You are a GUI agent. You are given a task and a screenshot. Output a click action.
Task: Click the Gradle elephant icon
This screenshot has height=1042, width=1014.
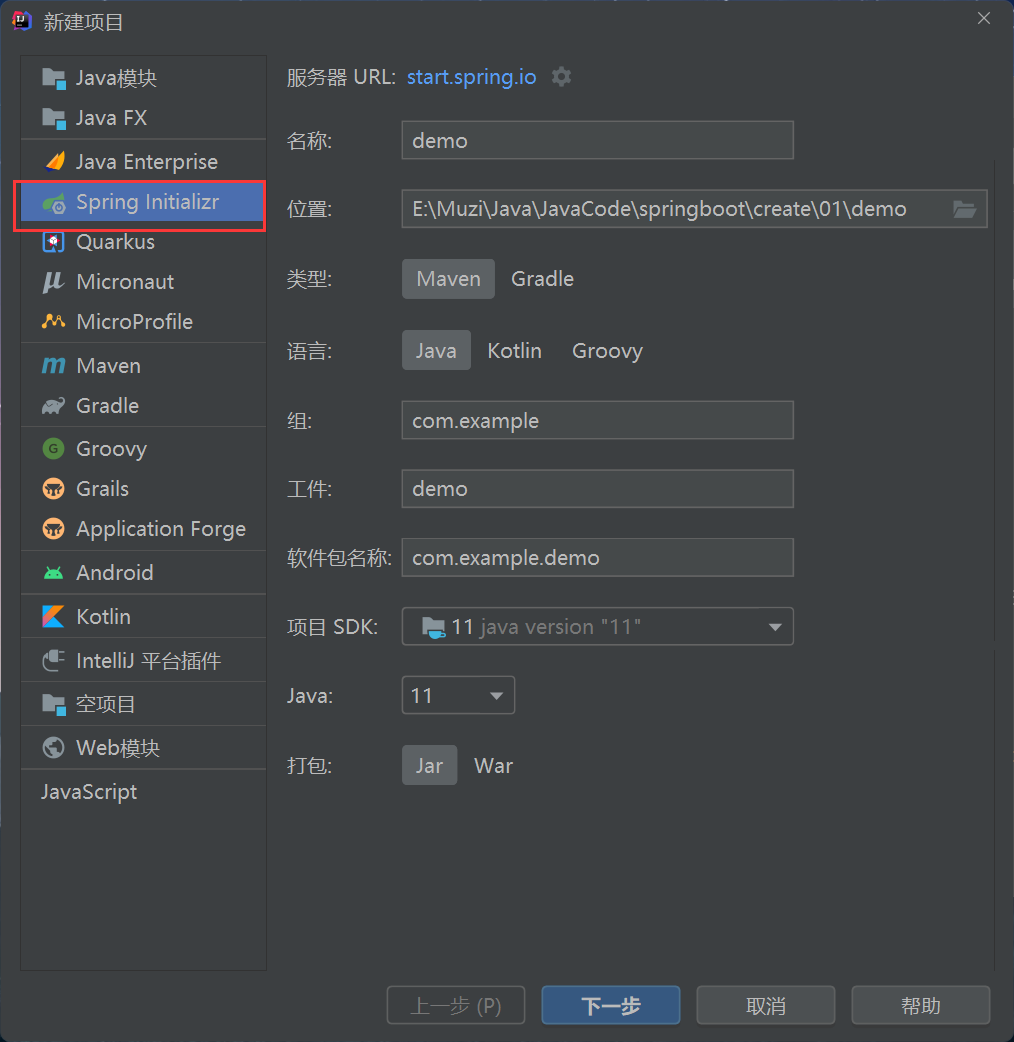54,405
